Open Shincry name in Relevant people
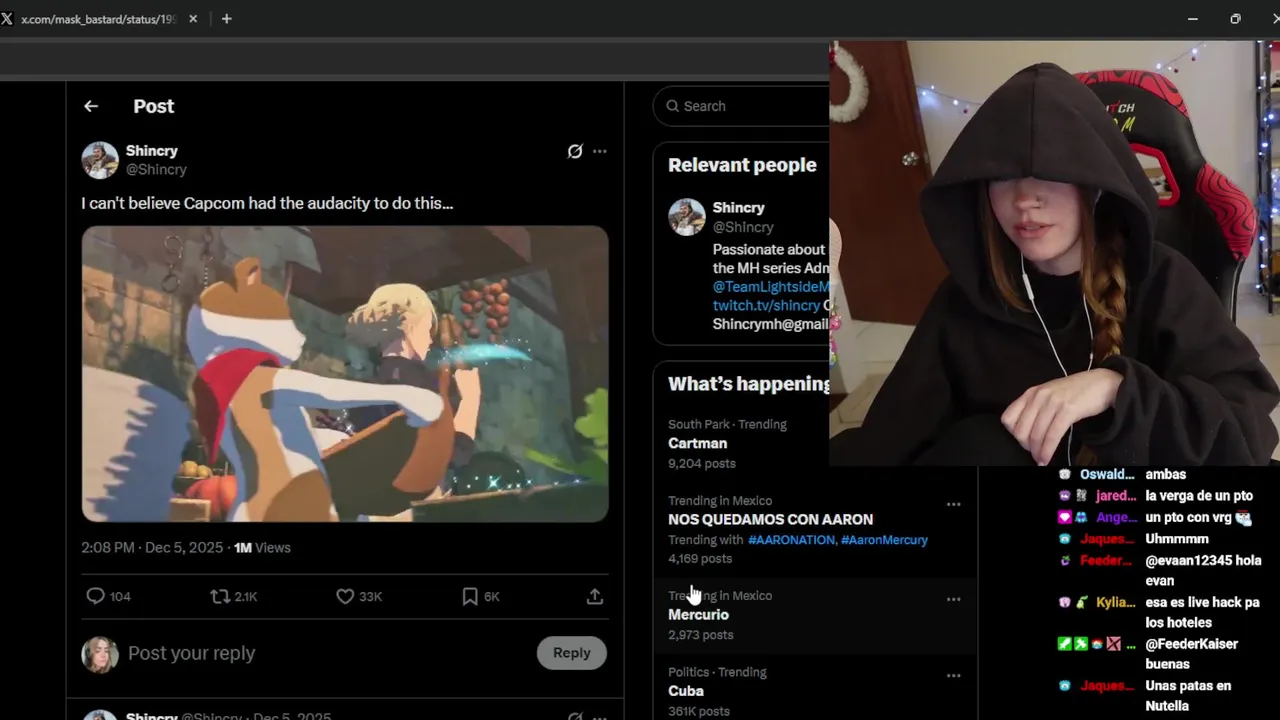The height and width of the screenshot is (720, 1280). click(739, 208)
